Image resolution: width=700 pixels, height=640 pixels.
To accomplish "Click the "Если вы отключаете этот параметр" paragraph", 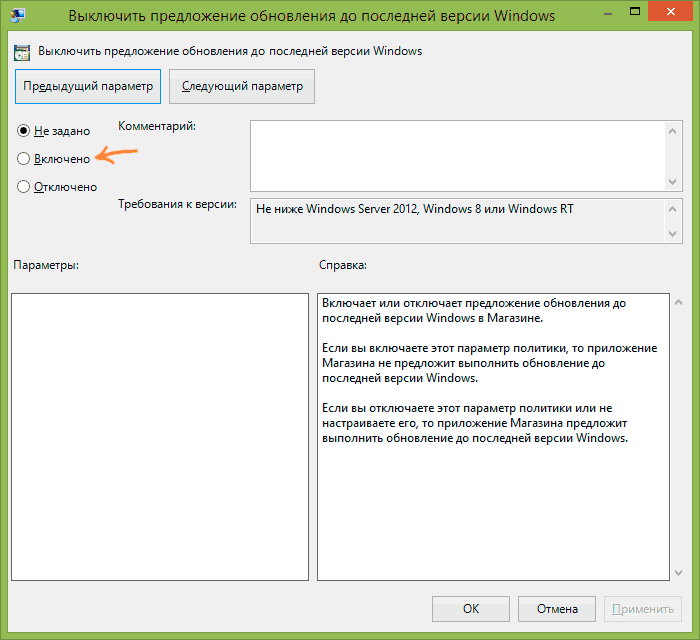I will tap(475, 423).
